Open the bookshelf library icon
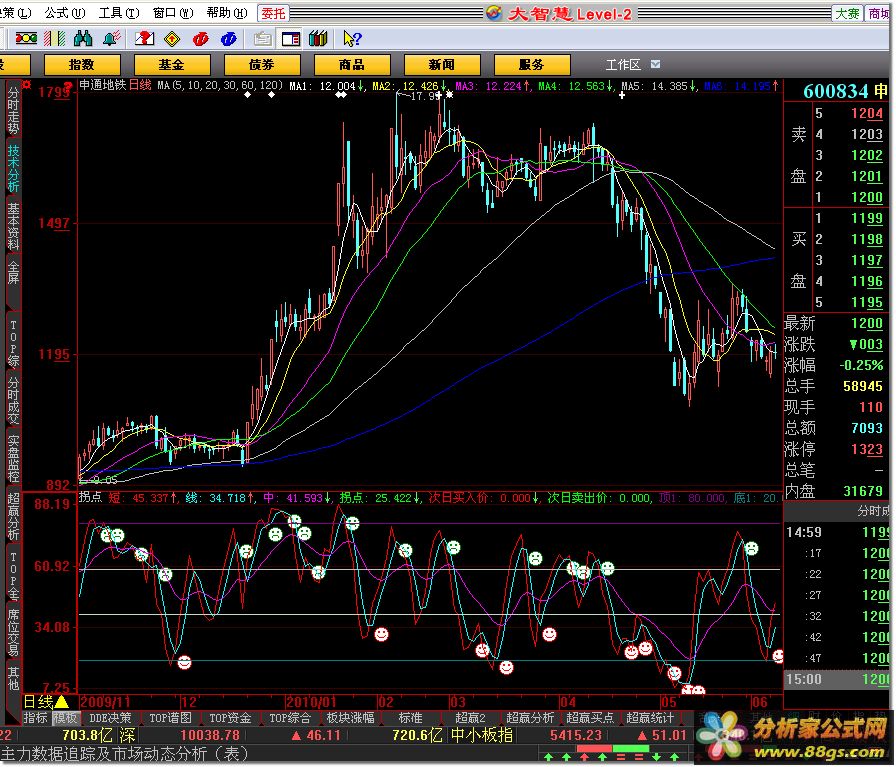 pos(318,38)
